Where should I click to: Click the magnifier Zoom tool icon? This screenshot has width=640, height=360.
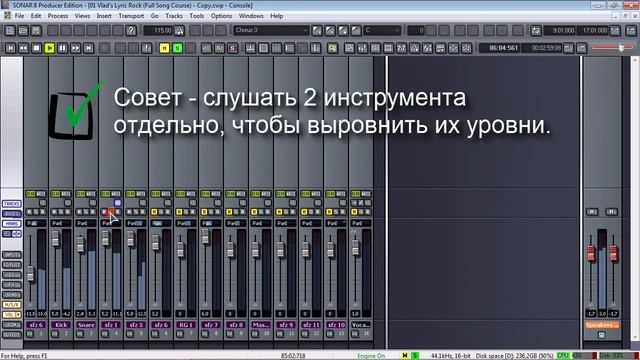[332, 48]
